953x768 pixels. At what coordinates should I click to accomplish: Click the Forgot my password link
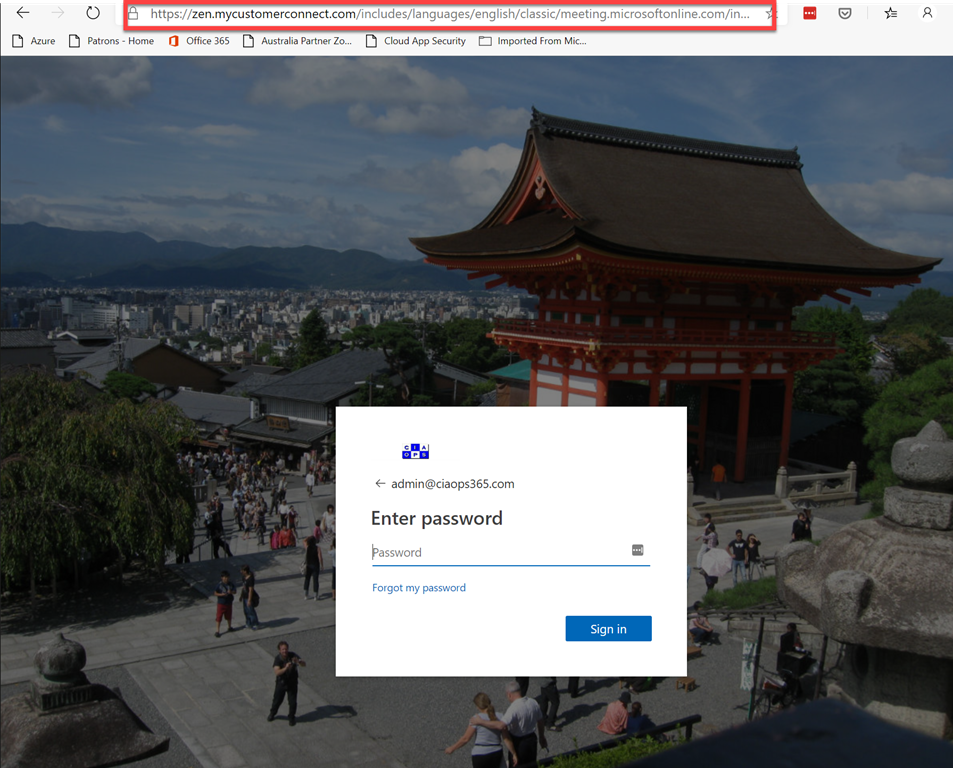(x=419, y=588)
